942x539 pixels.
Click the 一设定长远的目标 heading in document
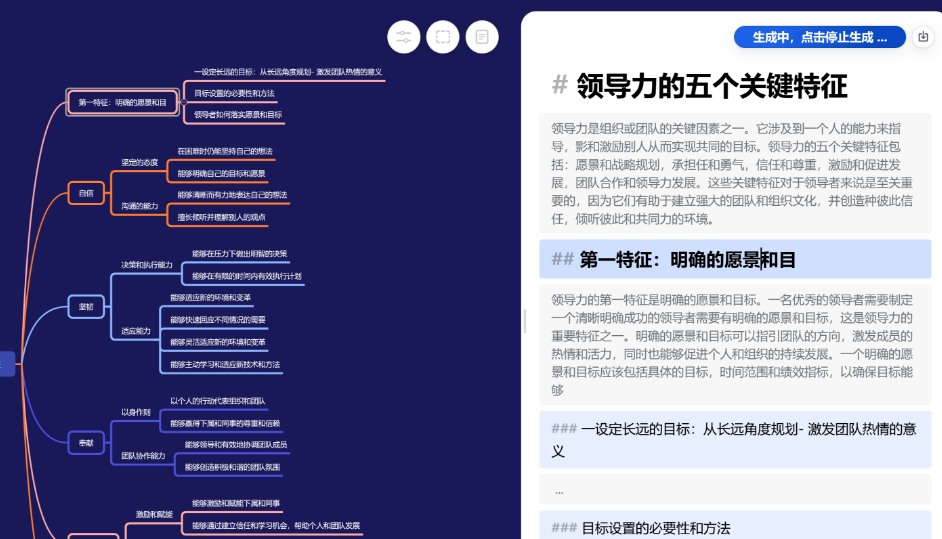[735, 440]
